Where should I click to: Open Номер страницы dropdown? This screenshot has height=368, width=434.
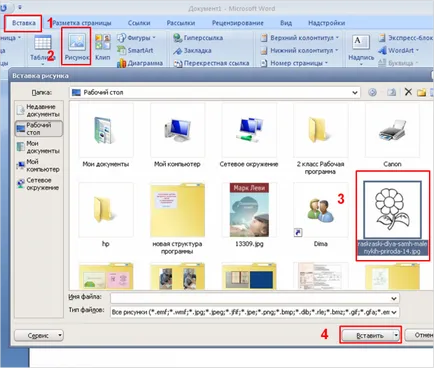coord(294,63)
